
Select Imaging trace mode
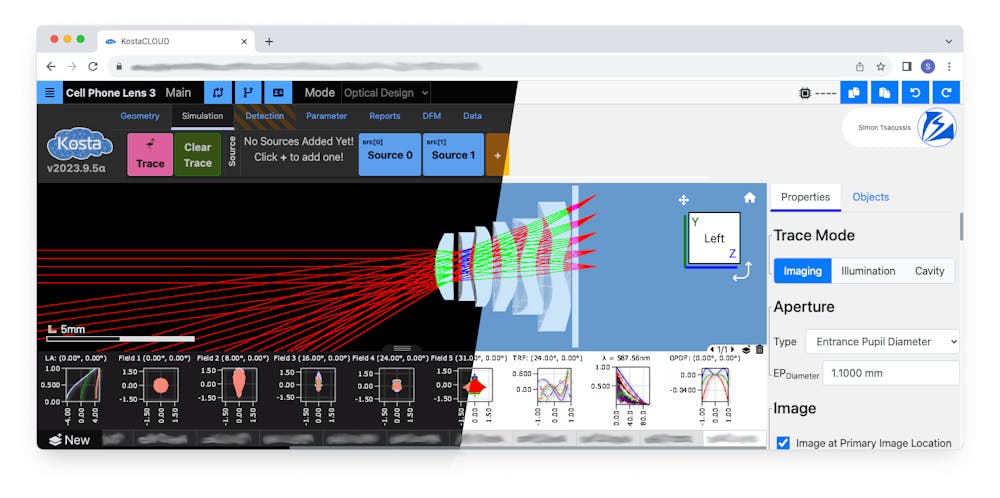tap(802, 271)
